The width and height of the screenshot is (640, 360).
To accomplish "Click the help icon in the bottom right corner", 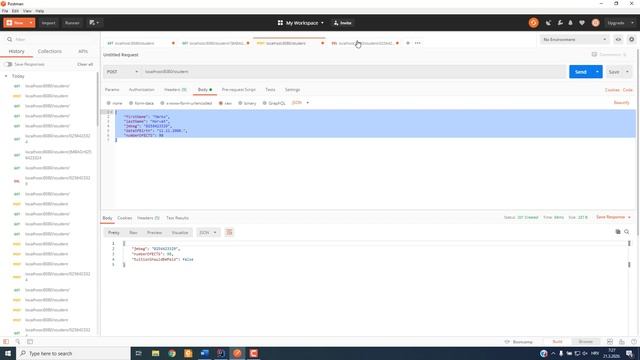I will click(633, 342).
